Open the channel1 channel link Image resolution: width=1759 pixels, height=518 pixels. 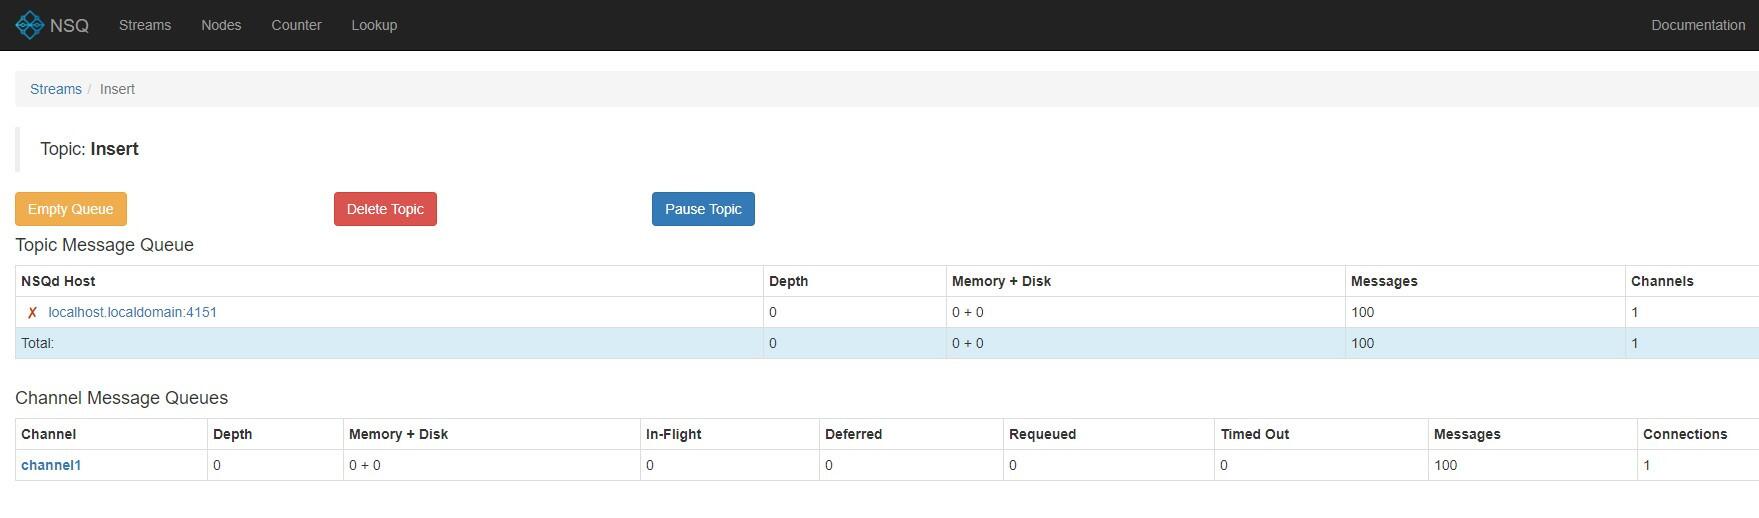[51, 465]
